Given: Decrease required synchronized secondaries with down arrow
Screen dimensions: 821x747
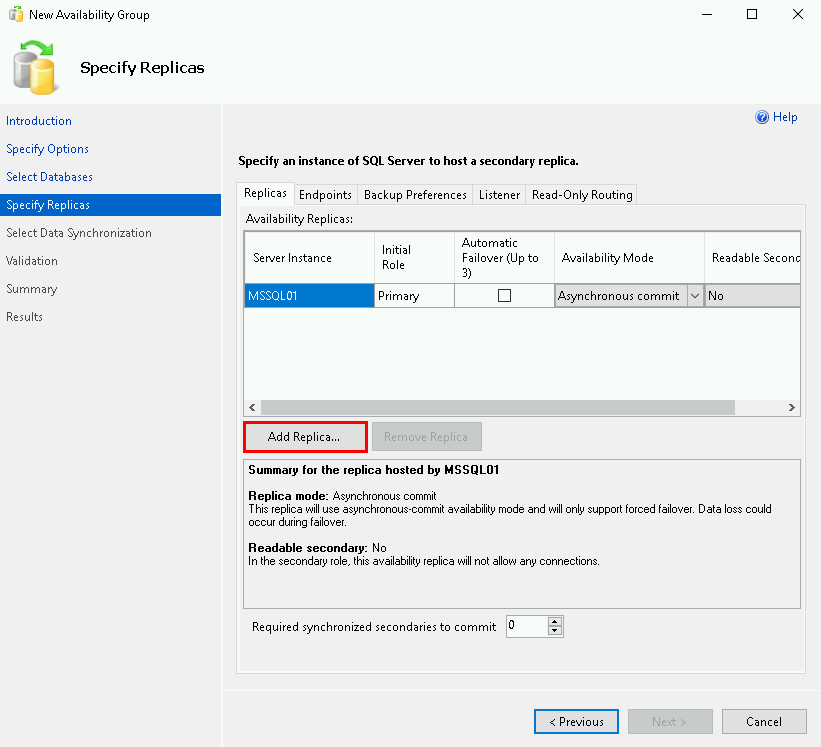Looking at the screenshot, I should [x=556, y=632].
